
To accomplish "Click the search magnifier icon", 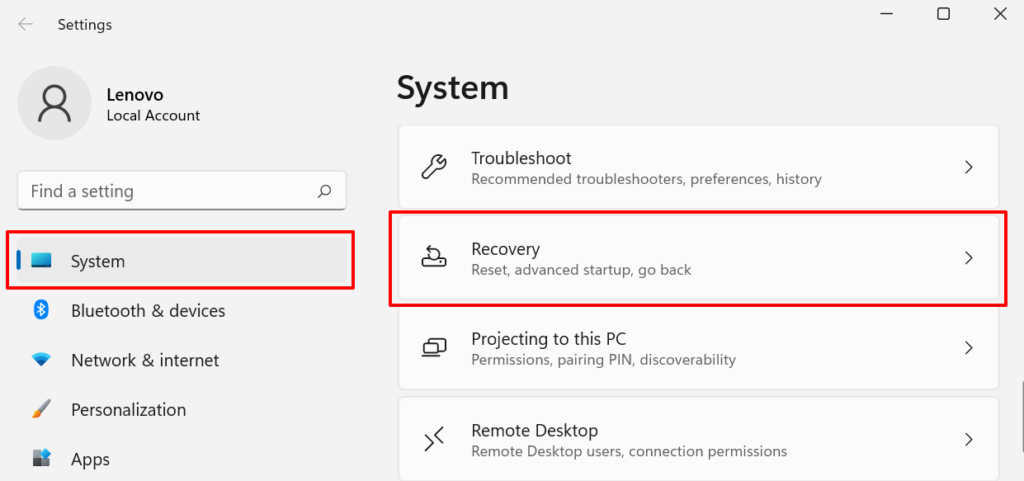I will (x=324, y=191).
